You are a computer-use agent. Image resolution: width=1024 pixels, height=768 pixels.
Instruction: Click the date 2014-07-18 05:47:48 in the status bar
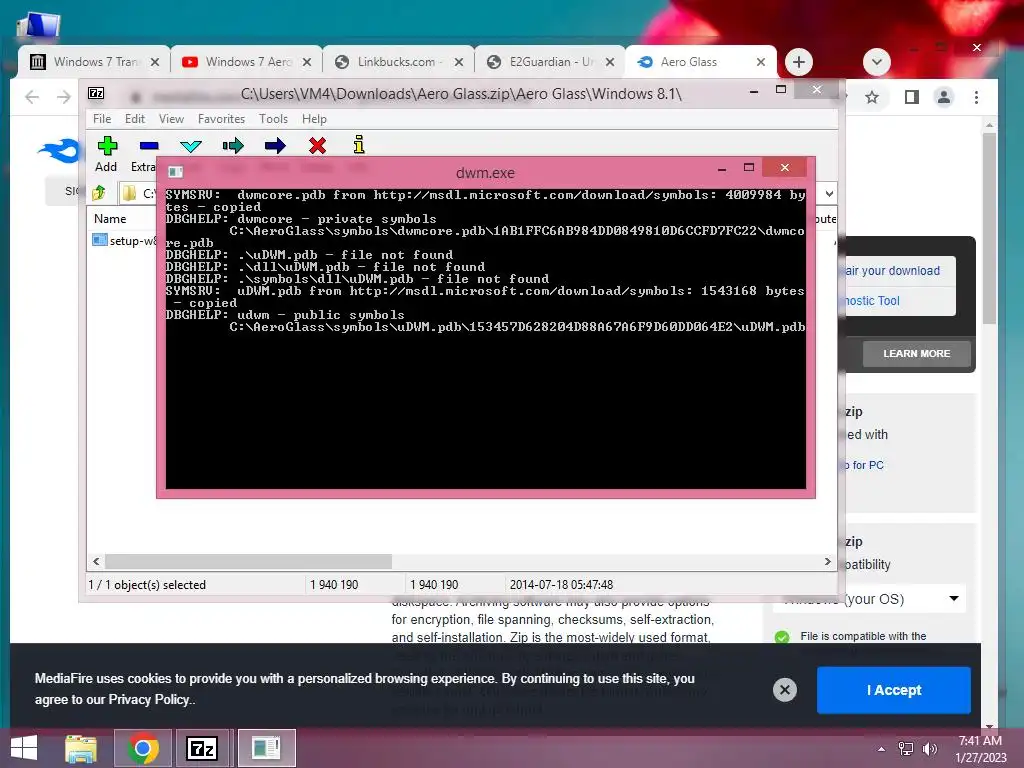click(562, 584)
